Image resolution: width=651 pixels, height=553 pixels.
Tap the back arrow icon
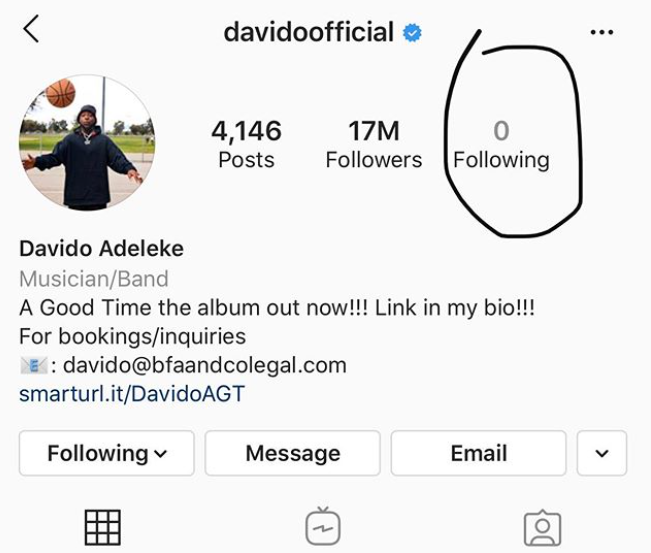[31, 29]
